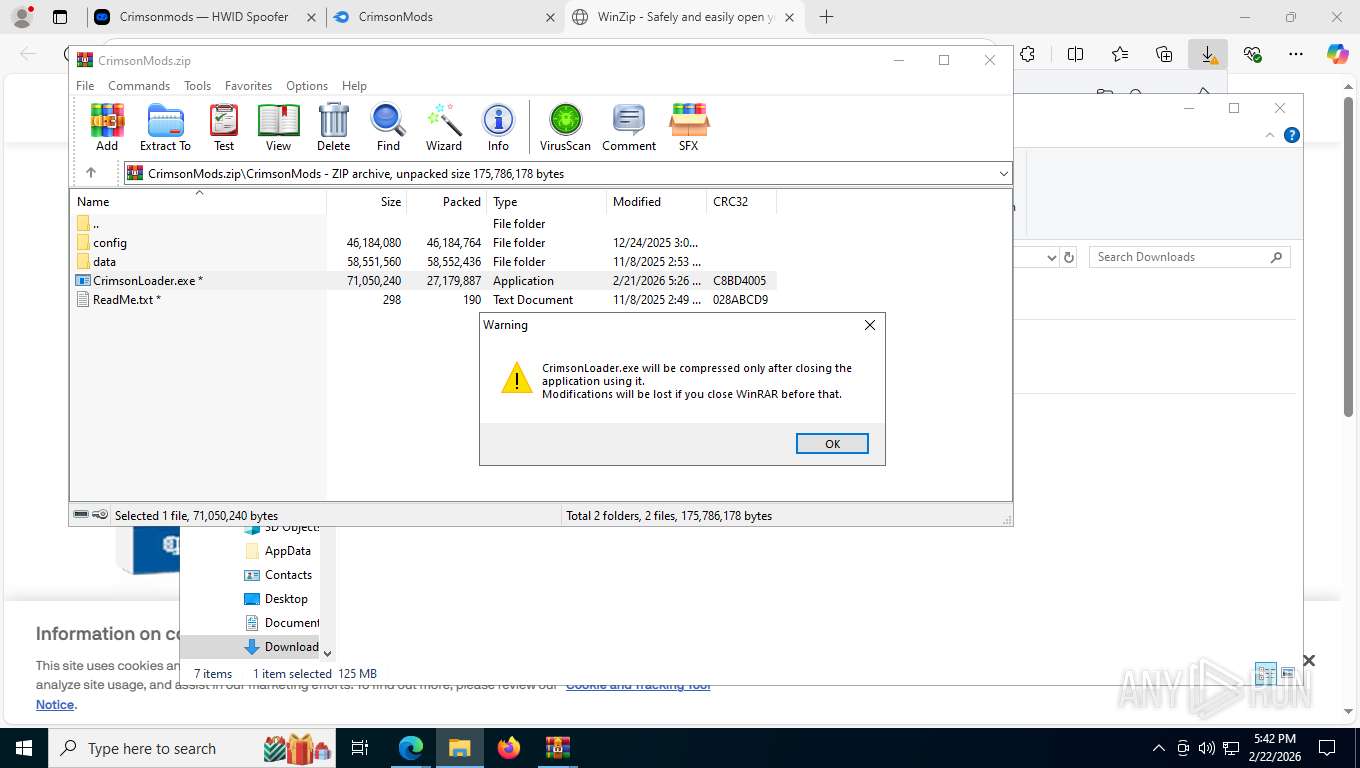Switch to the CrimsonMods browser tab
This screenshot has width=1360, height=768.
pyautogui.click(x=444, y=17)
